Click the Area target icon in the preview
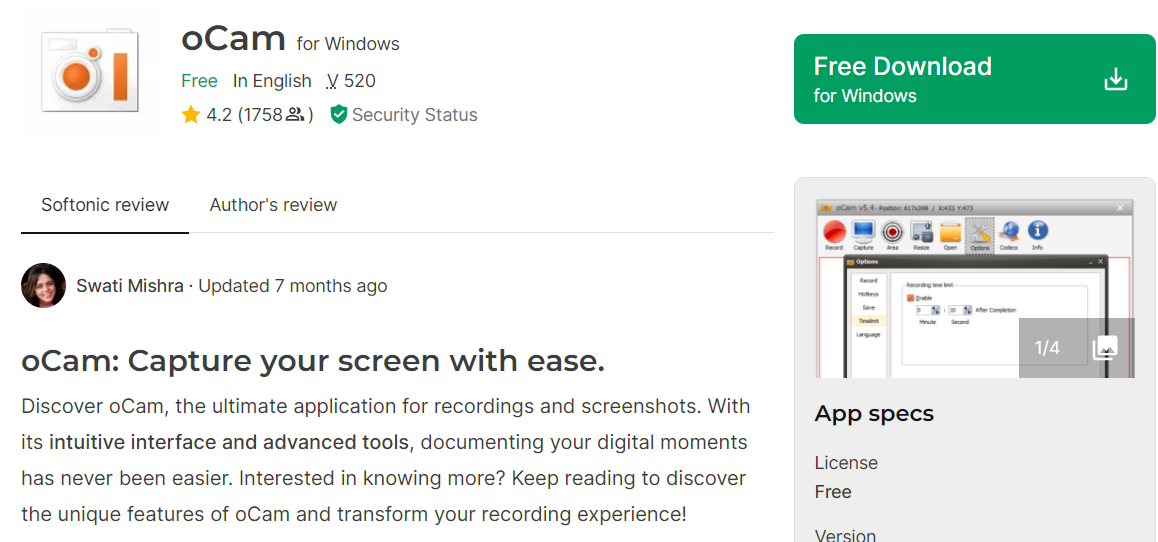 pos(892,232)
